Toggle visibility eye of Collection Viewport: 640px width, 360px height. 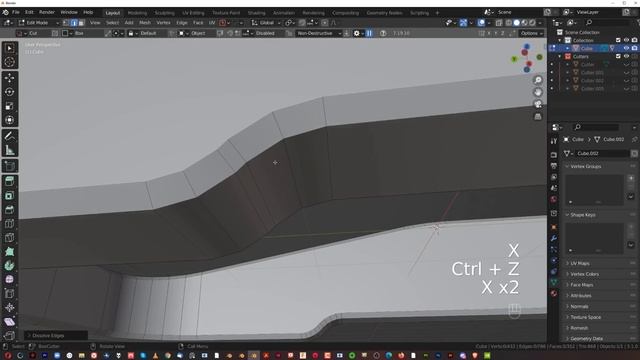click(626, 40)
